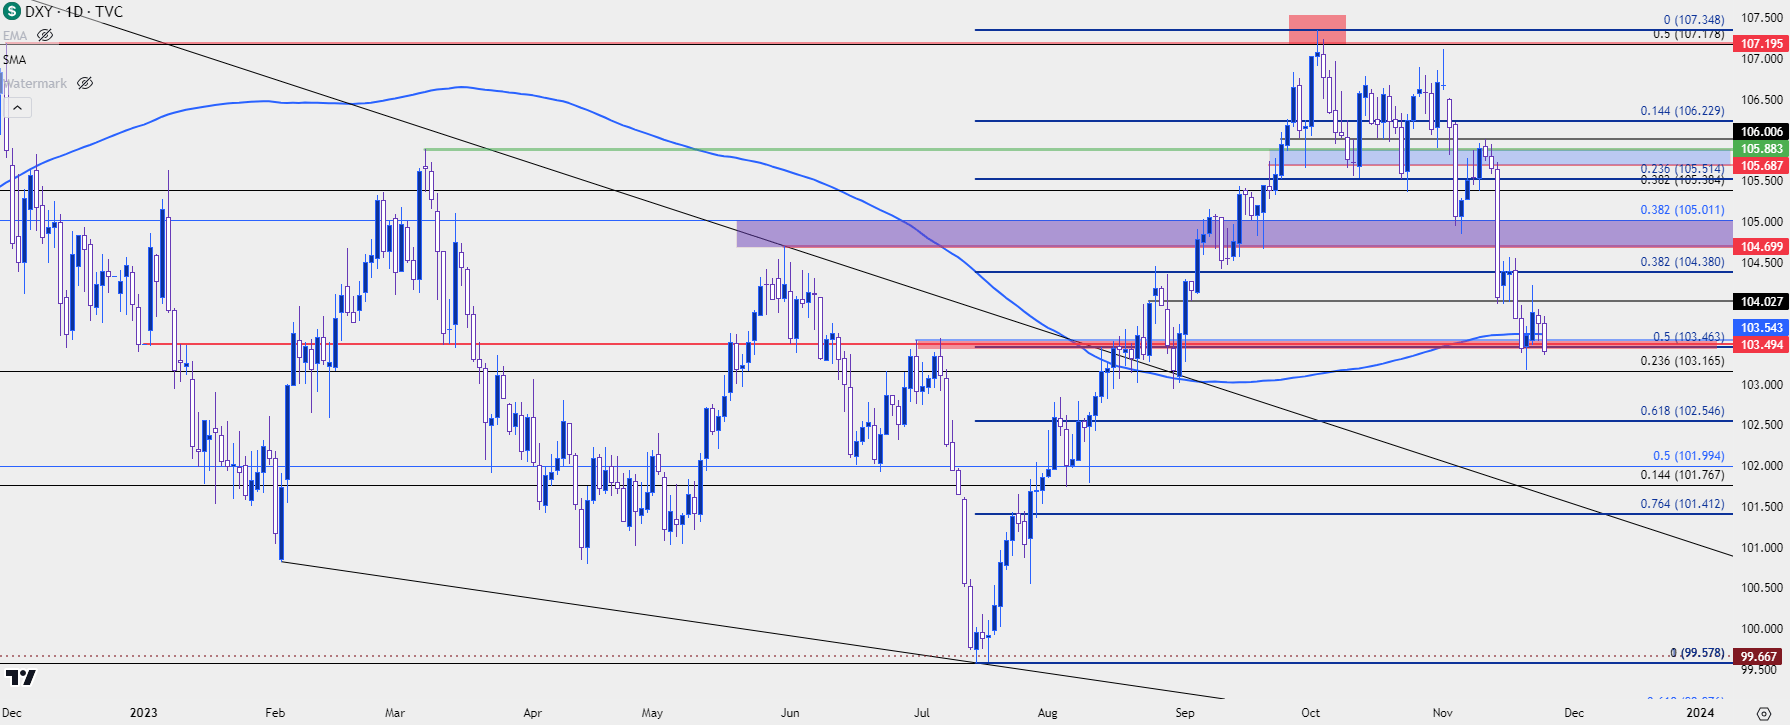Select the purple zone rectangle near 104.699
Screen dimensions: 1790x725
pyautogui.click(x=1234, y=234)
